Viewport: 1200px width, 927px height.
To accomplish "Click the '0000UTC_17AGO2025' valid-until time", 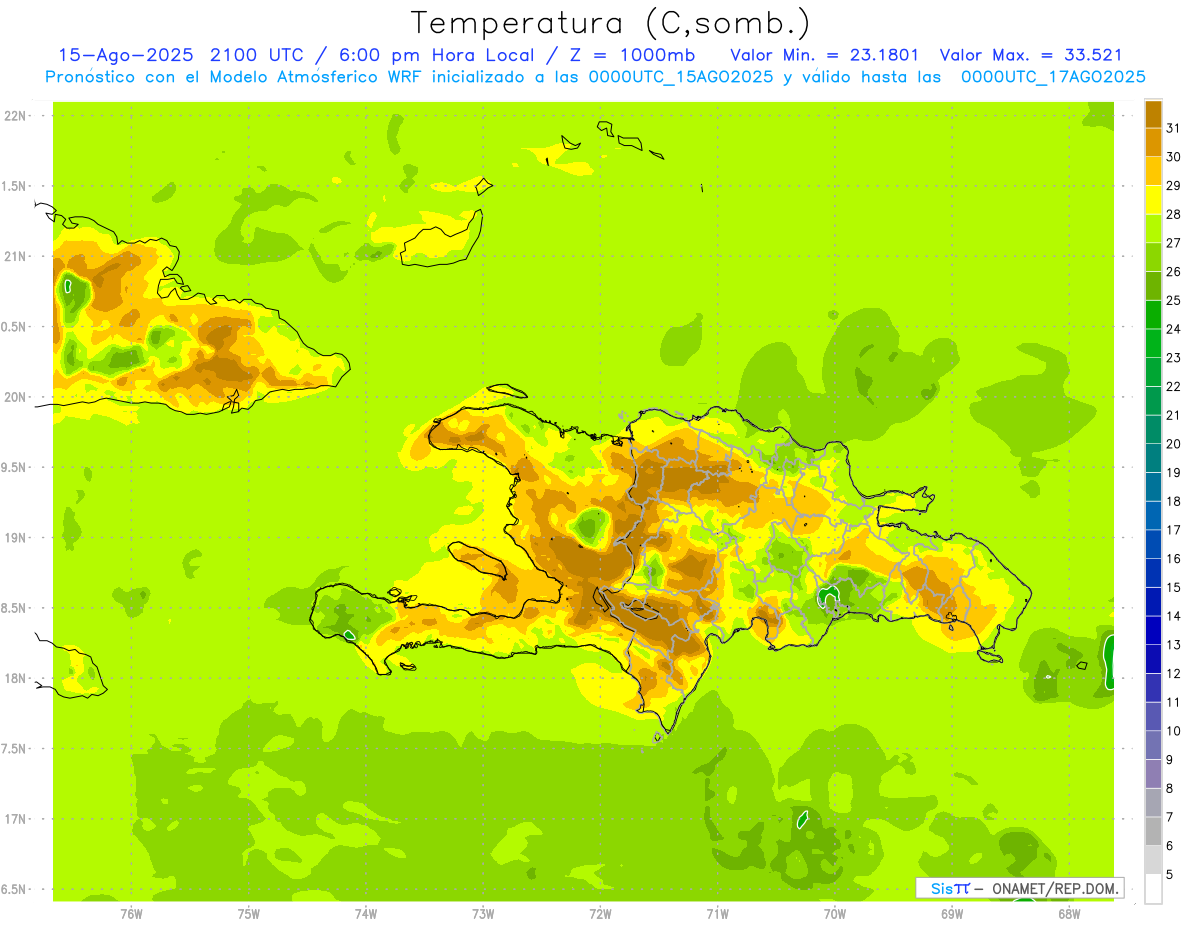I will [x=1053, y=77].
